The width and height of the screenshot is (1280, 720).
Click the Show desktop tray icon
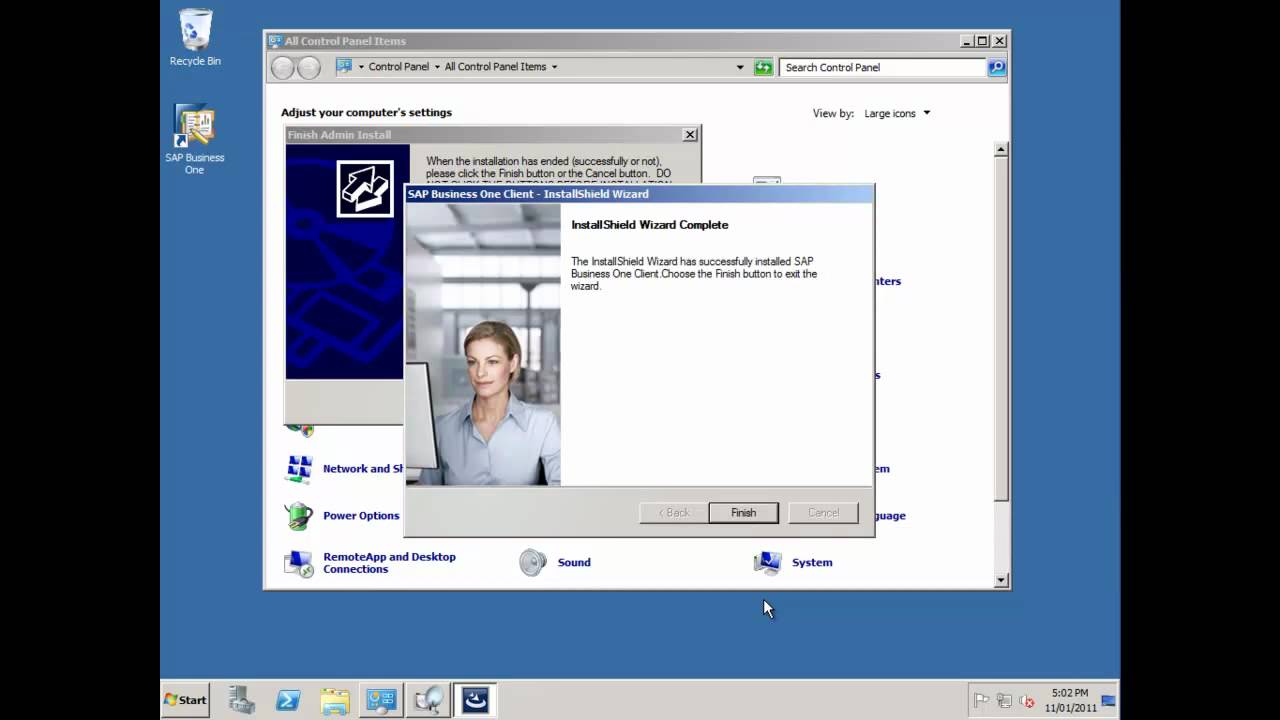click(1108, 700)
